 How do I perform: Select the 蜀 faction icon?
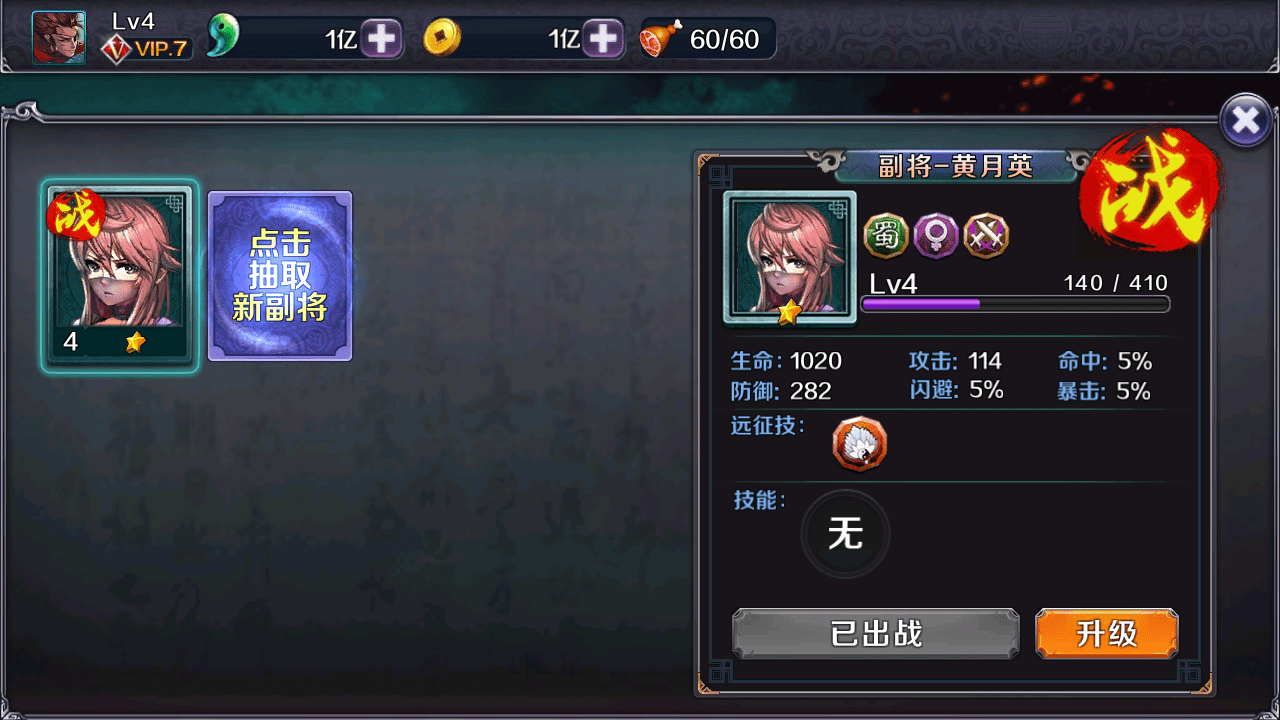(886, 236)
